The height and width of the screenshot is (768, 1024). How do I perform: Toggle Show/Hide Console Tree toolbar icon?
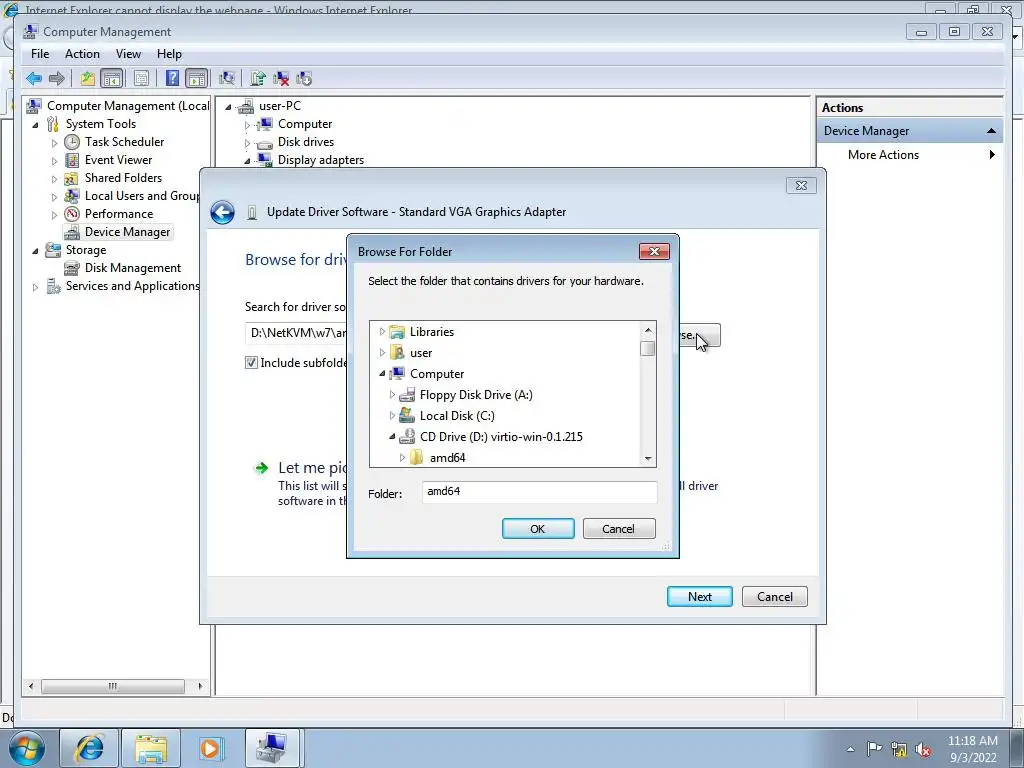[x=112, y=79]
